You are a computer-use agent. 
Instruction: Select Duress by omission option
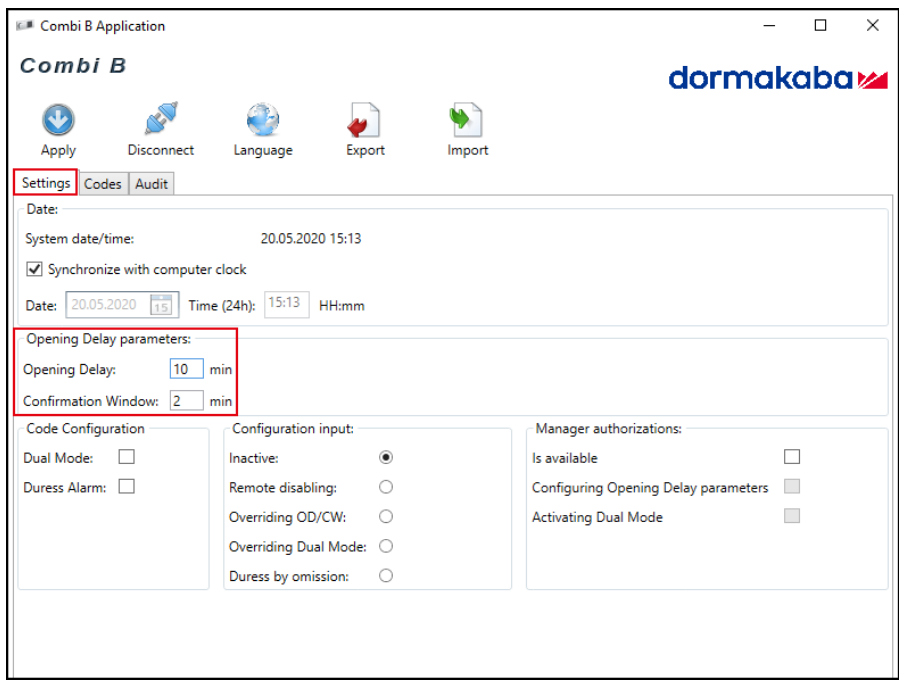pos(386,576)
